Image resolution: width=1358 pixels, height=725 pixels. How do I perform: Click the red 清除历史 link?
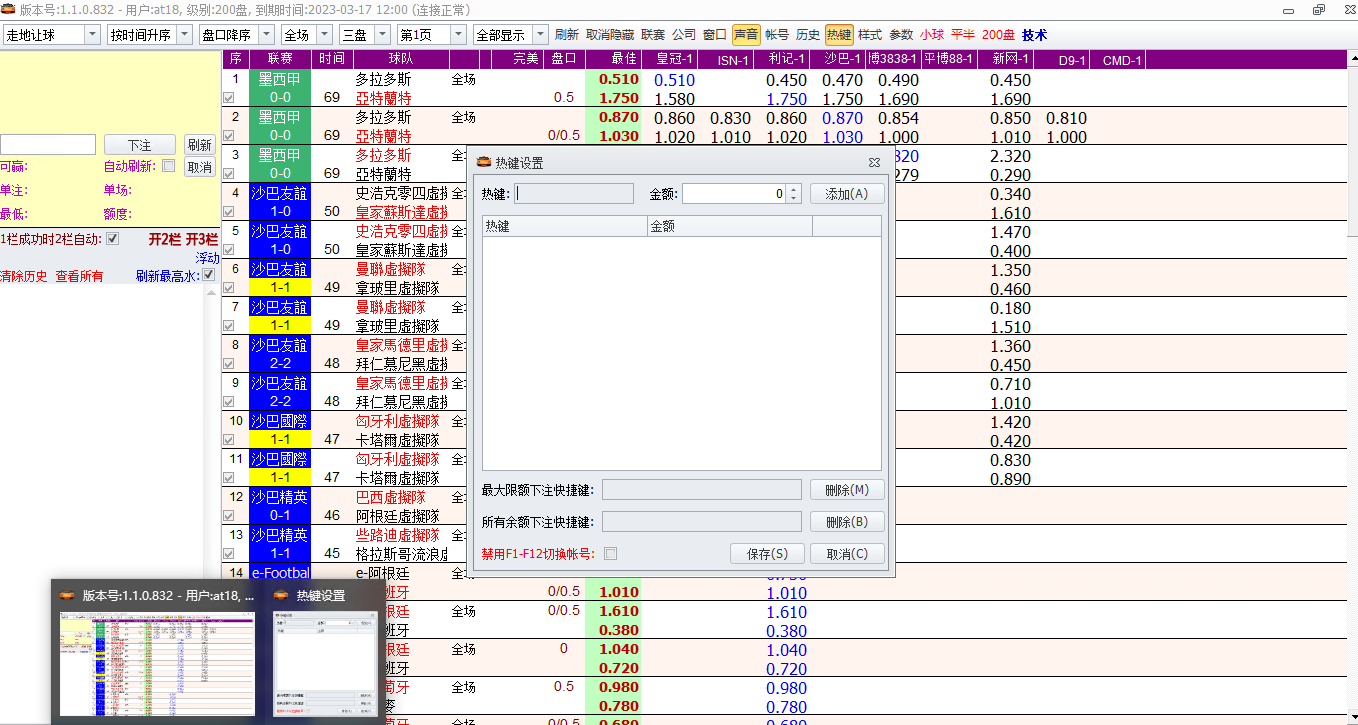coord(23,276)
